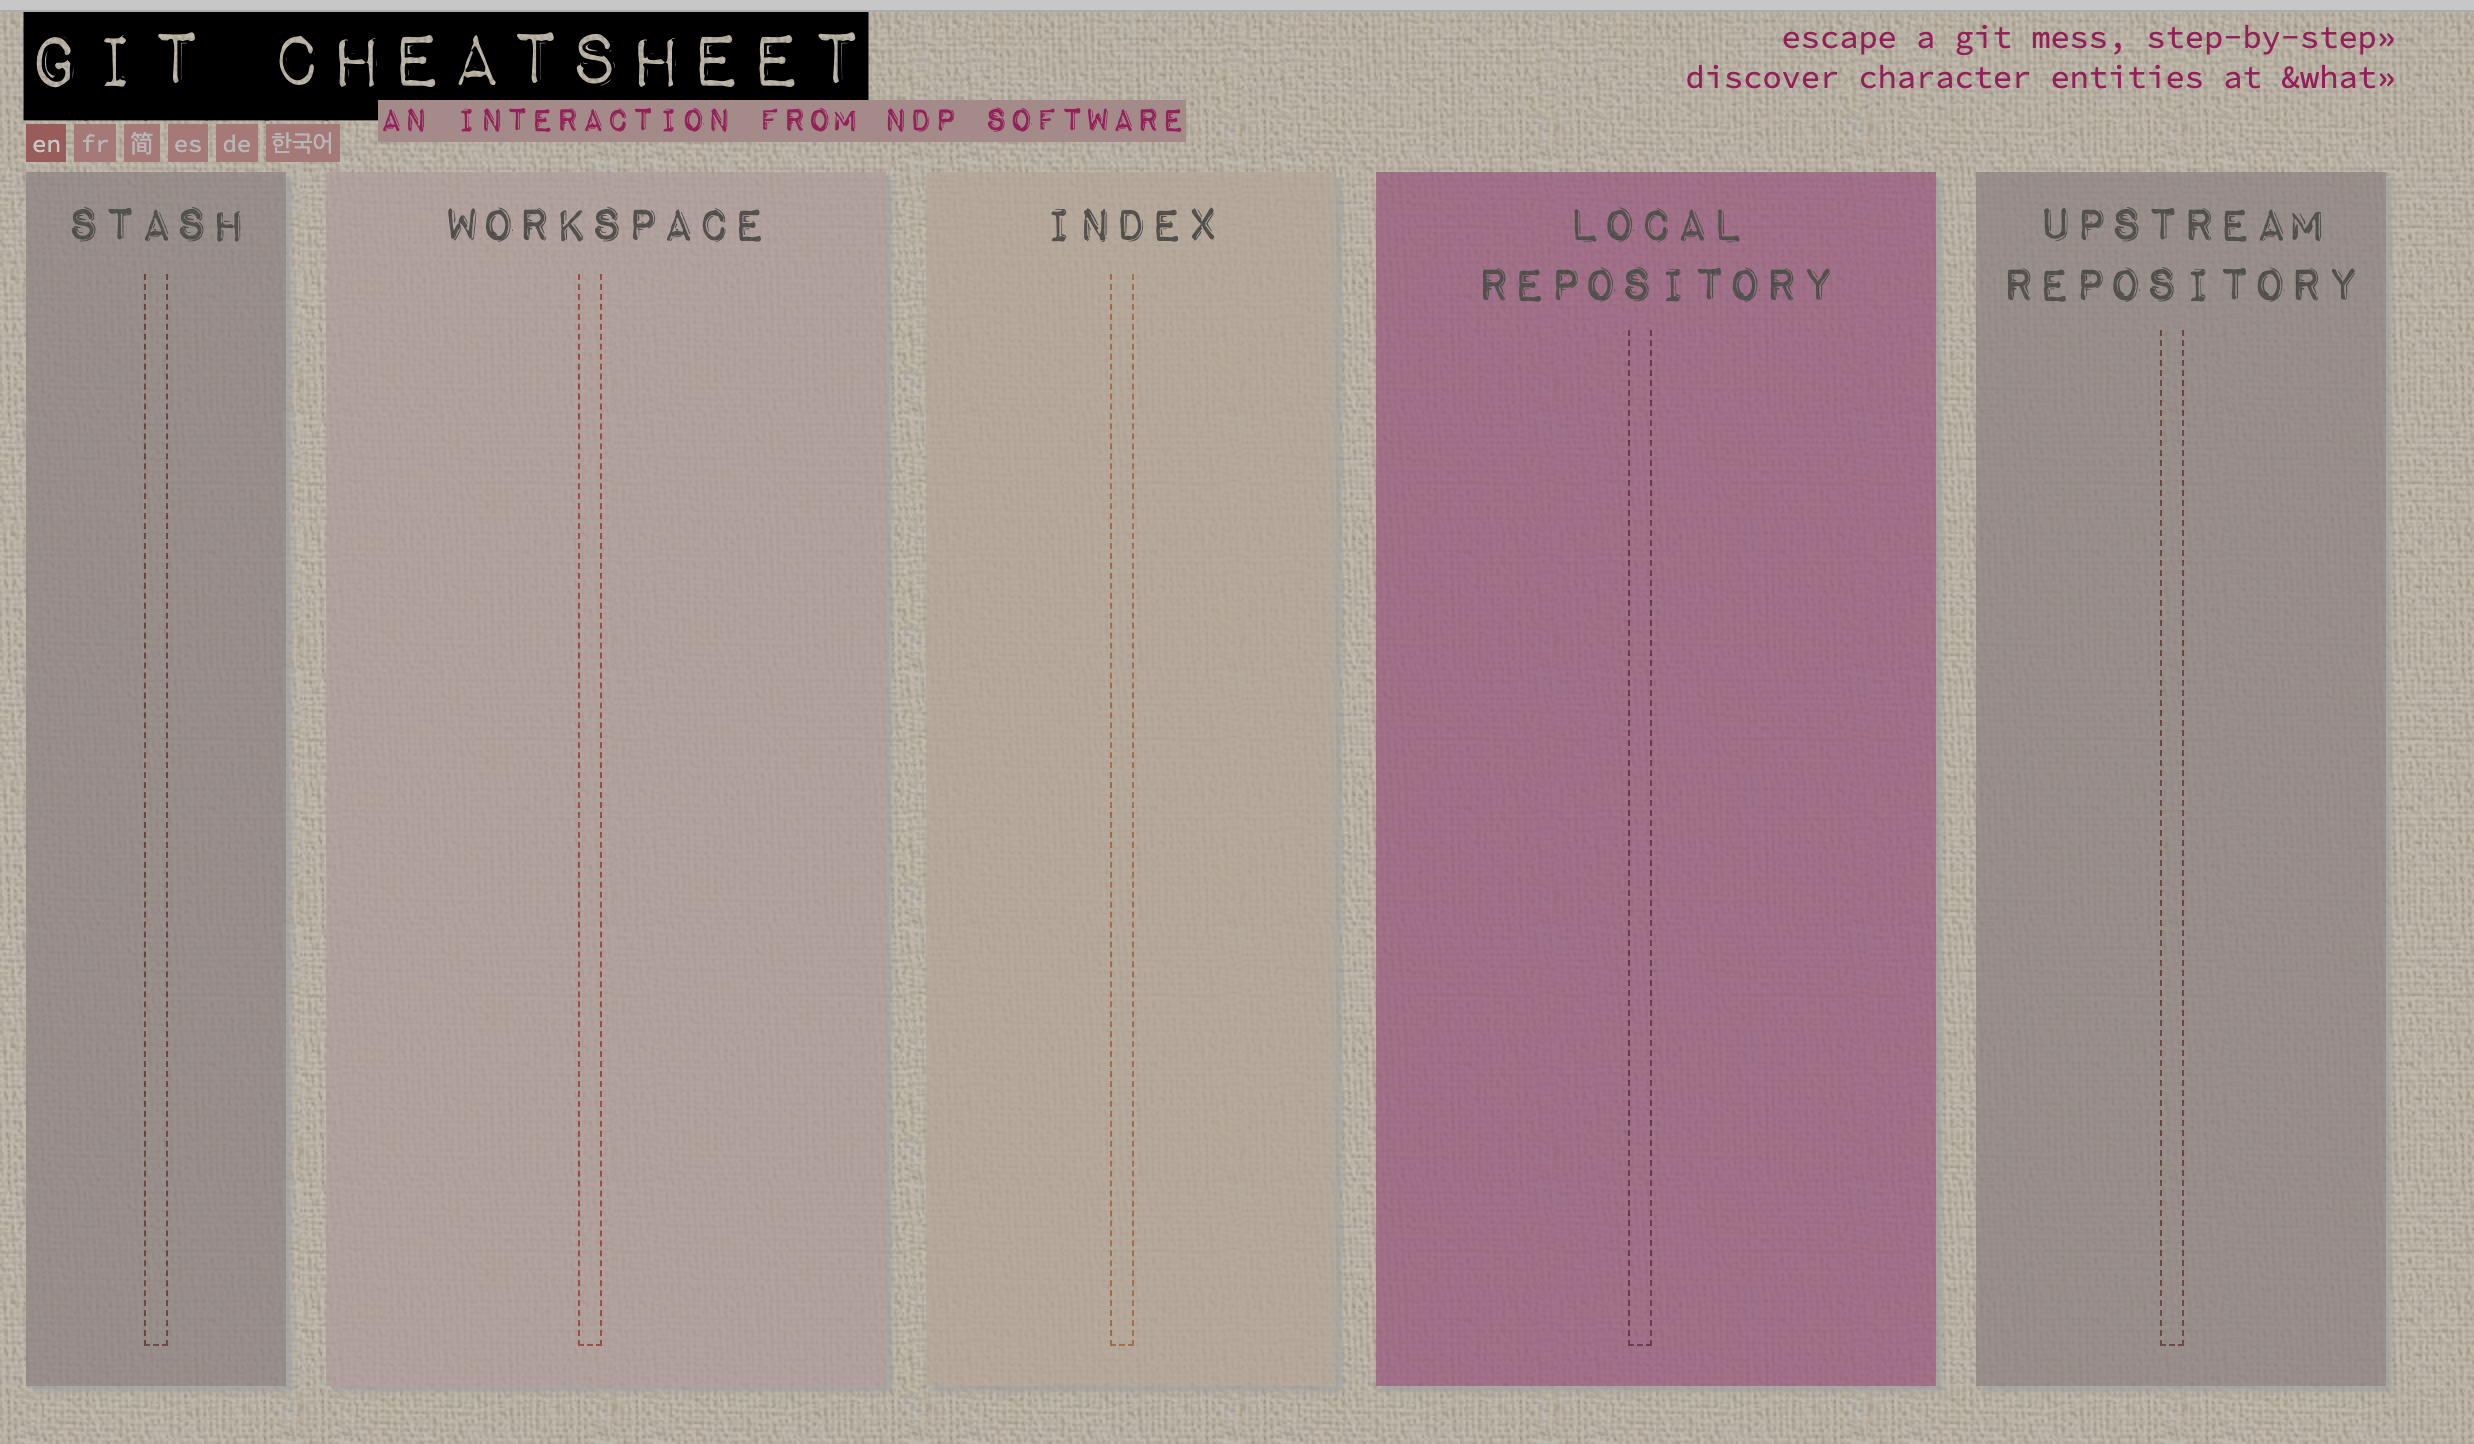Select the English language toggle

click(x=46, y=141)
